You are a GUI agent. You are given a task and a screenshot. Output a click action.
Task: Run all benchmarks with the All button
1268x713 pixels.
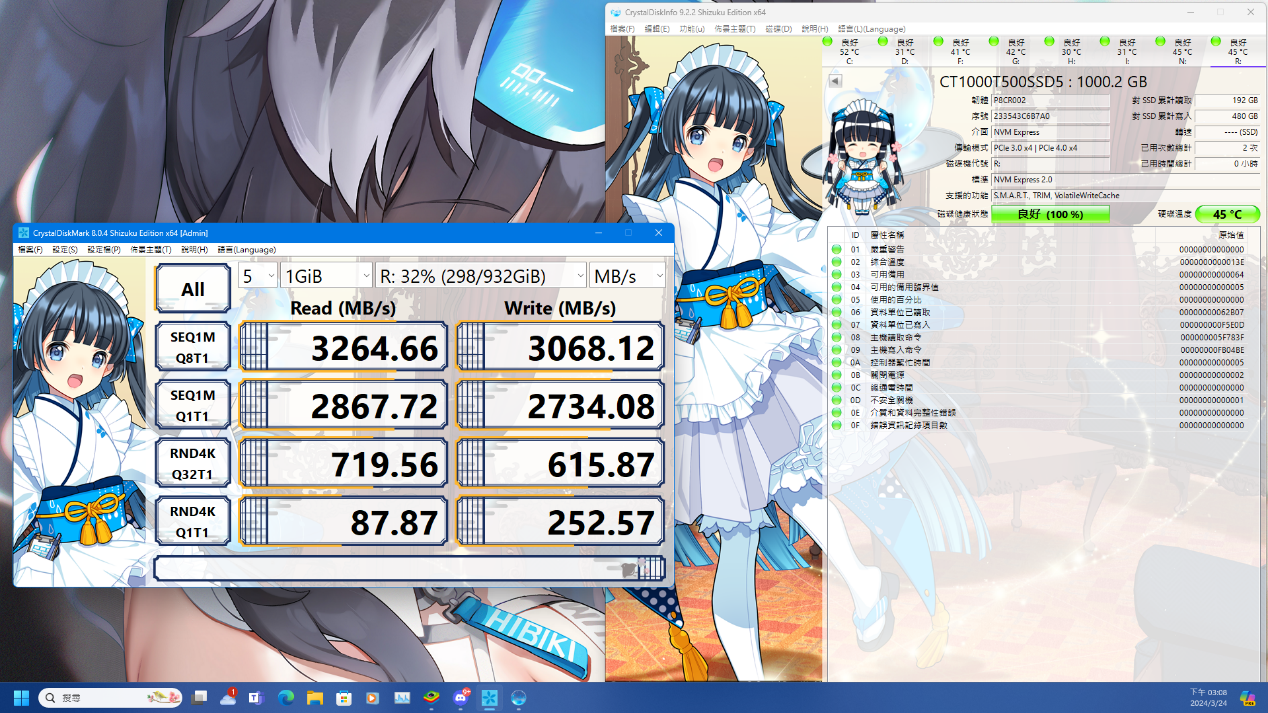(x=193, y=289)
